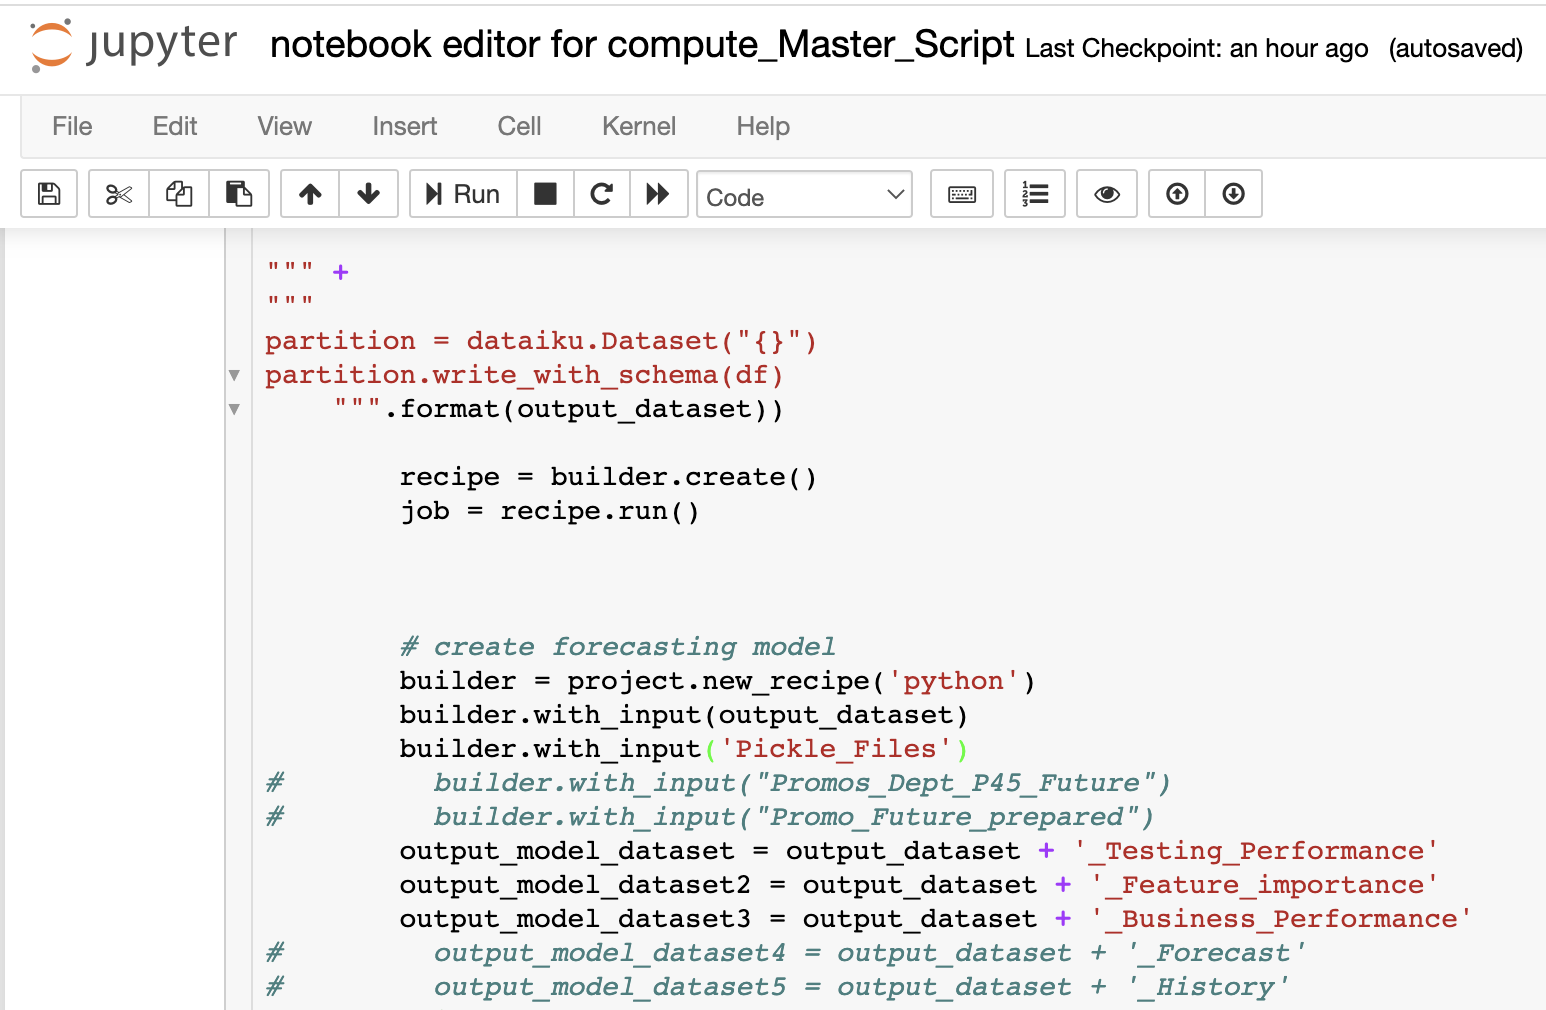The height and width of the screenshot is (1010, 1546).
Task: Collapse the partition.write_with_schema code section
Action: [234, 374]
